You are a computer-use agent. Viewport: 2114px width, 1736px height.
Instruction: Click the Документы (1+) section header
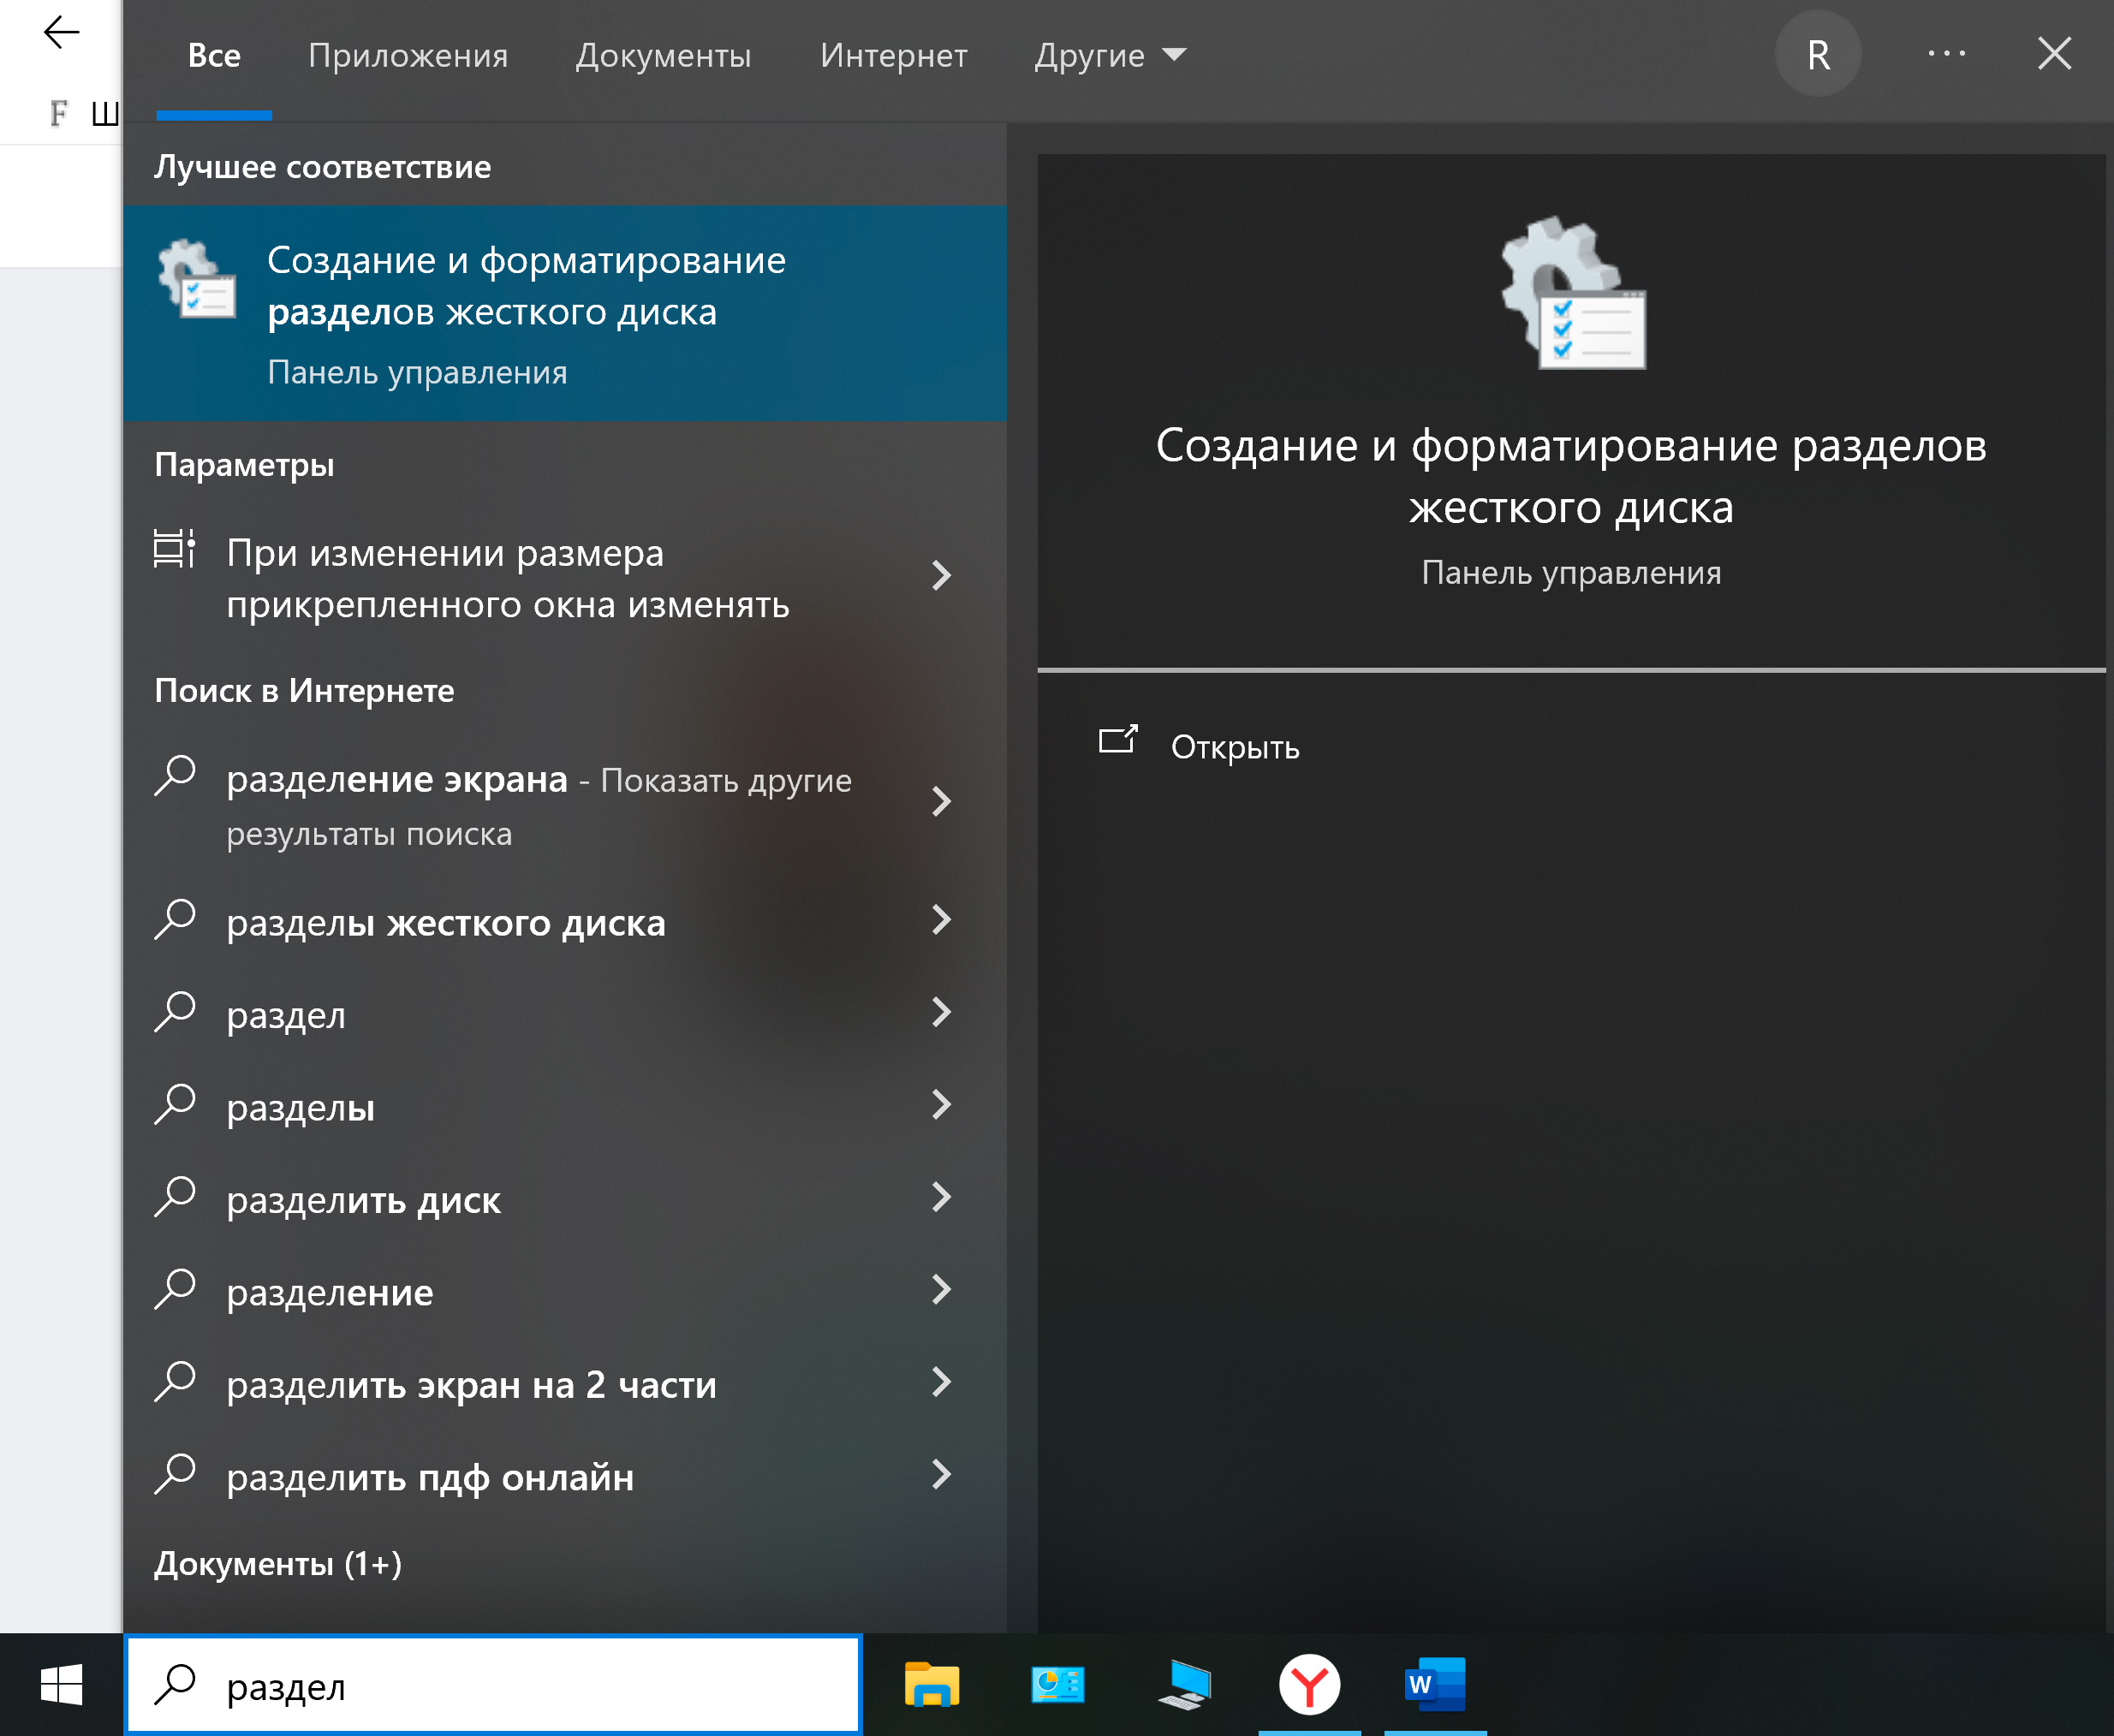point(278,1563)
